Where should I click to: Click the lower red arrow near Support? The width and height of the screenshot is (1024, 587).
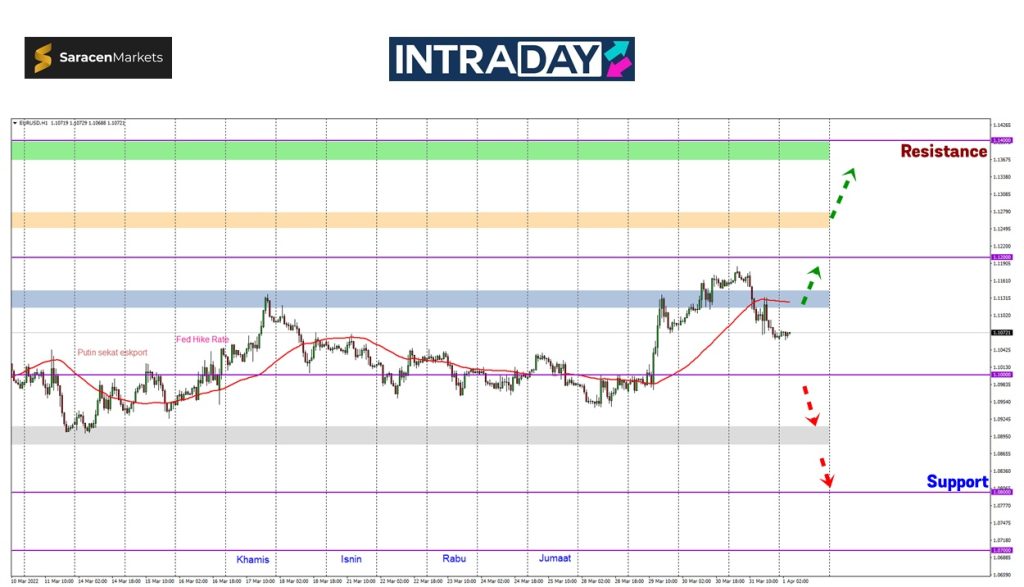pos(826,472)
